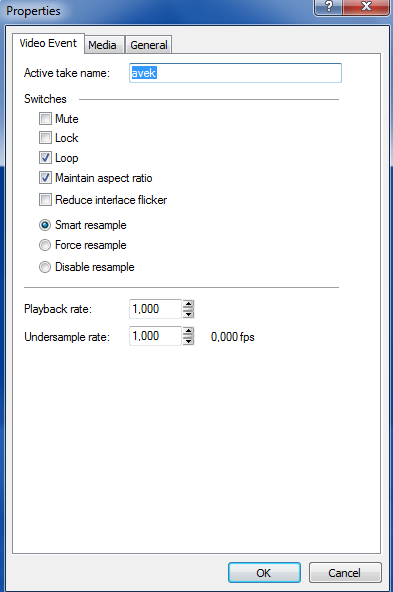The image size is (393, 592).
Task: Click the Switches section label
Action: (x=45, y=99)
